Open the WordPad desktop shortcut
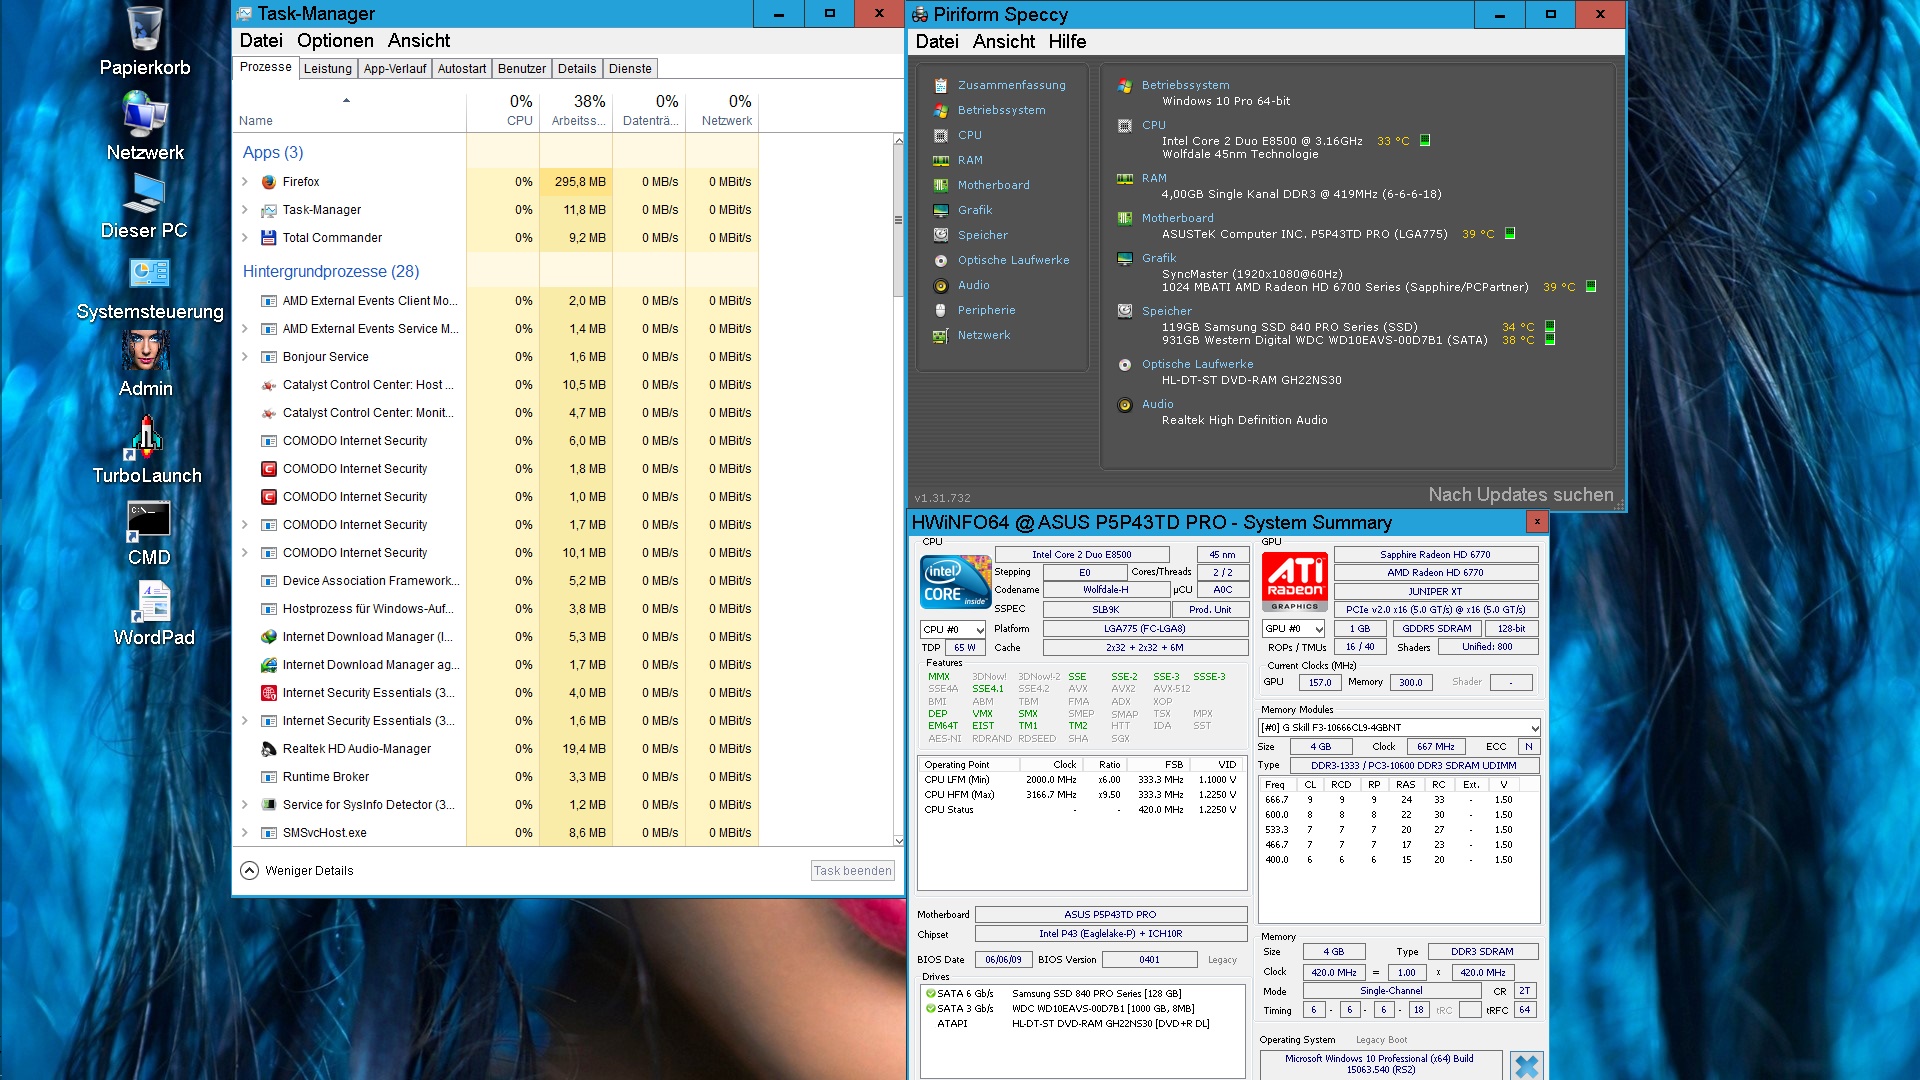1920x1080 pixels. coord(153,612)
